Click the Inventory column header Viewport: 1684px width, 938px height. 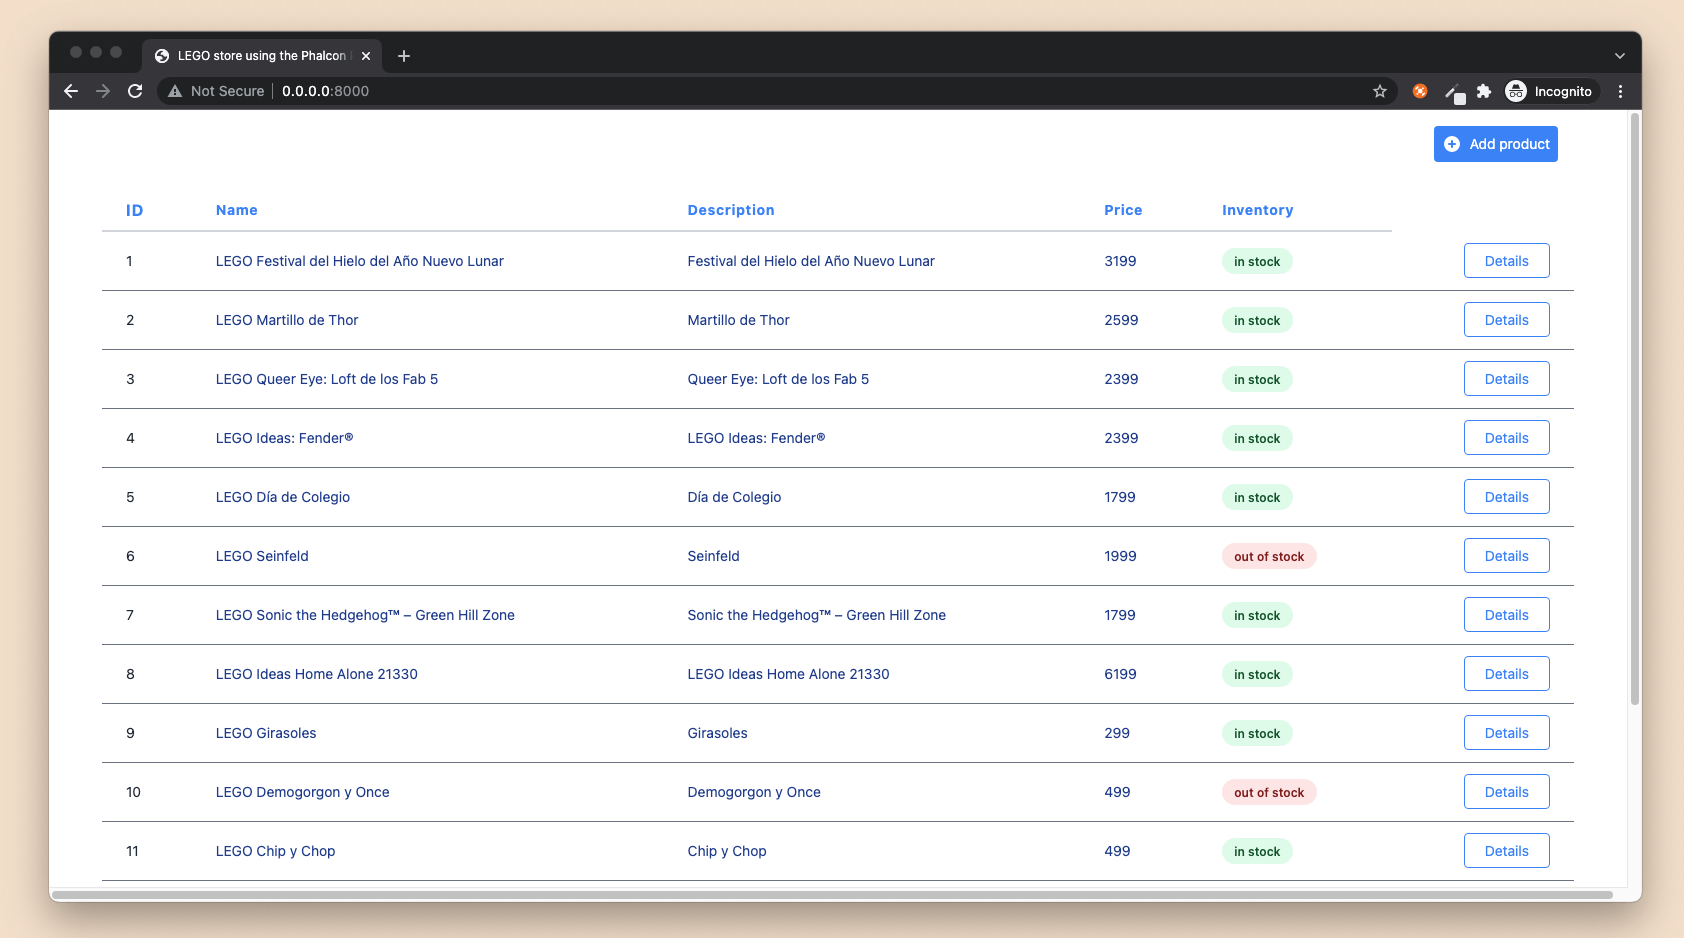1257,210
